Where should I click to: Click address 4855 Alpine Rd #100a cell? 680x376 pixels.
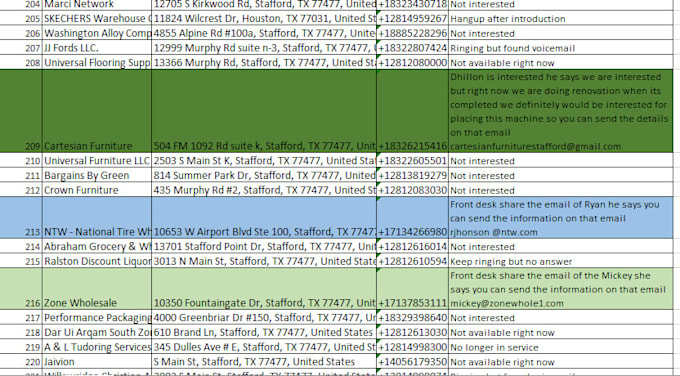[x=264, y=33]
